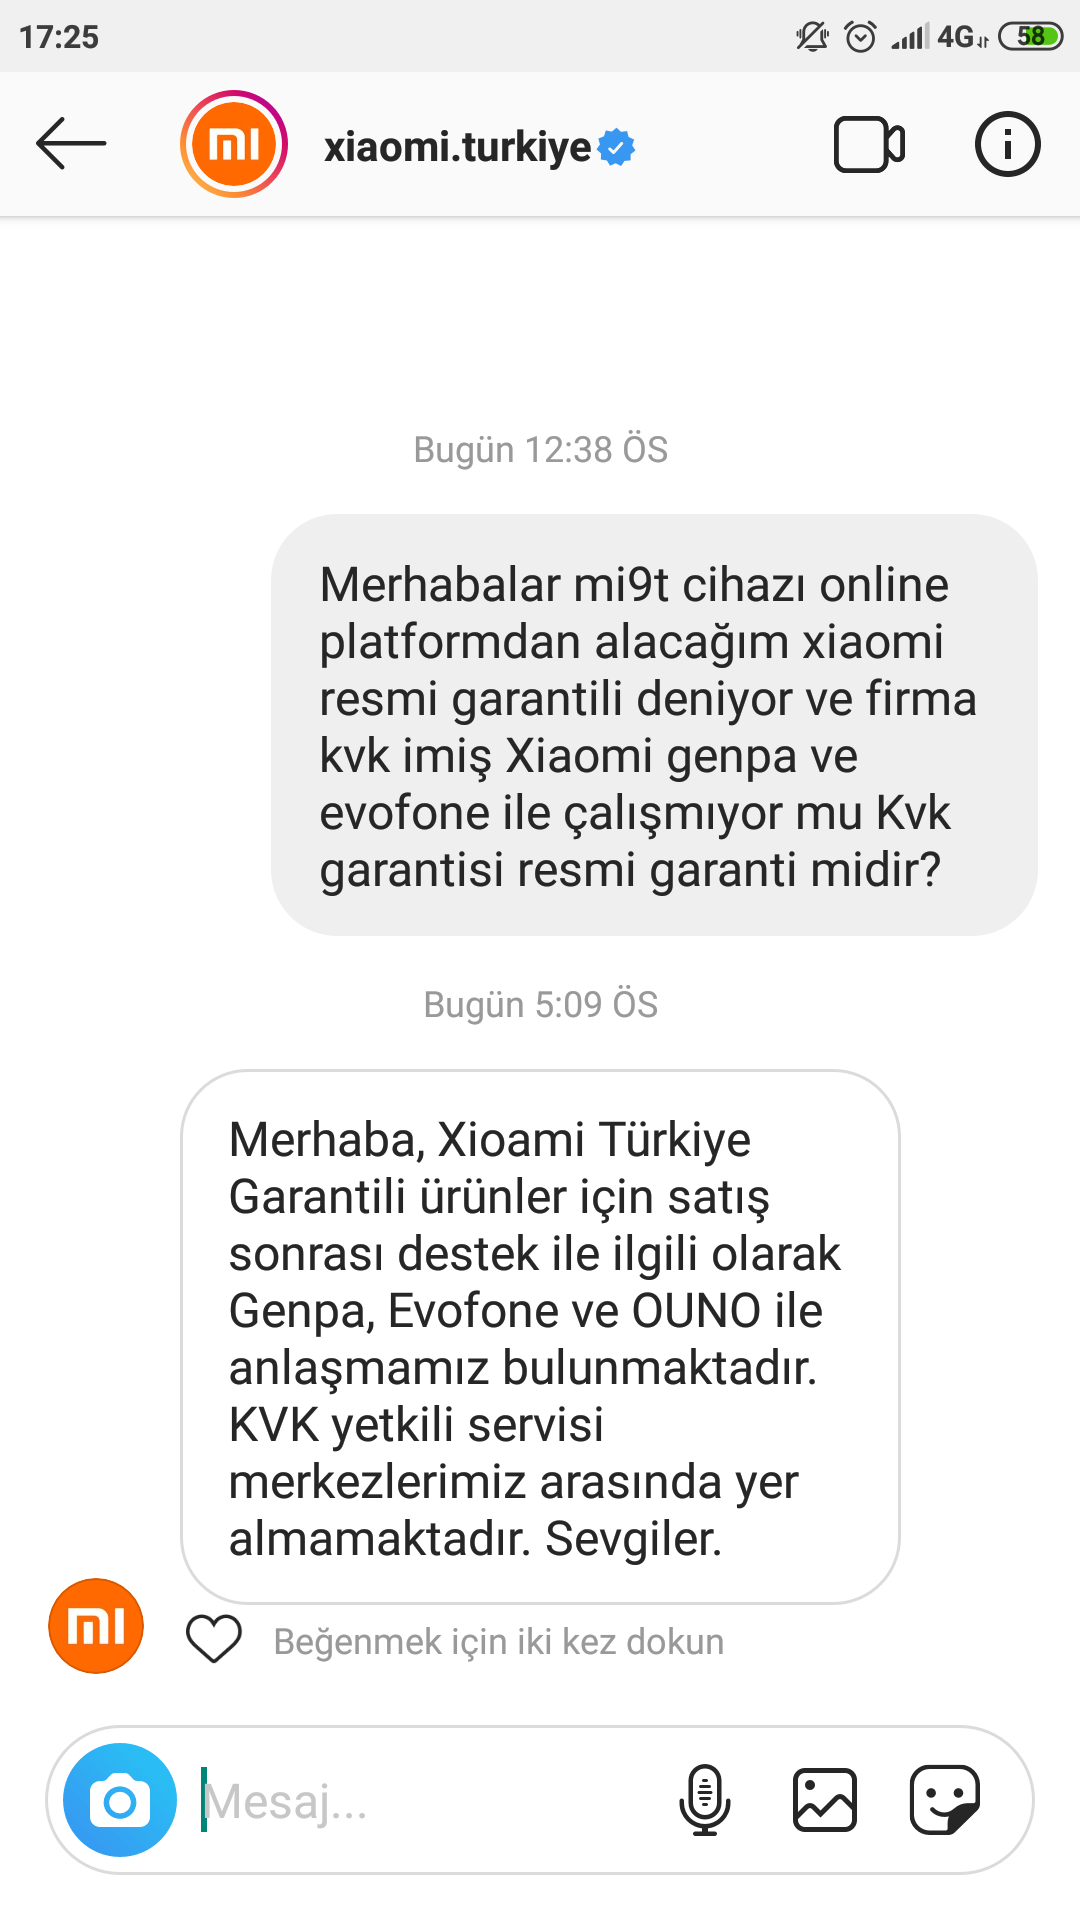This screenshot has height=1920, width=1080.
Task: Tap the blue verified badge
Action: click(616, 147)
